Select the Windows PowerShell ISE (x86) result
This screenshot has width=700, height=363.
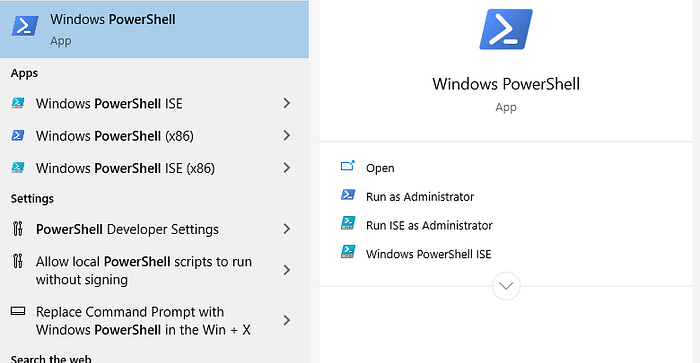(x=154, y=168)
